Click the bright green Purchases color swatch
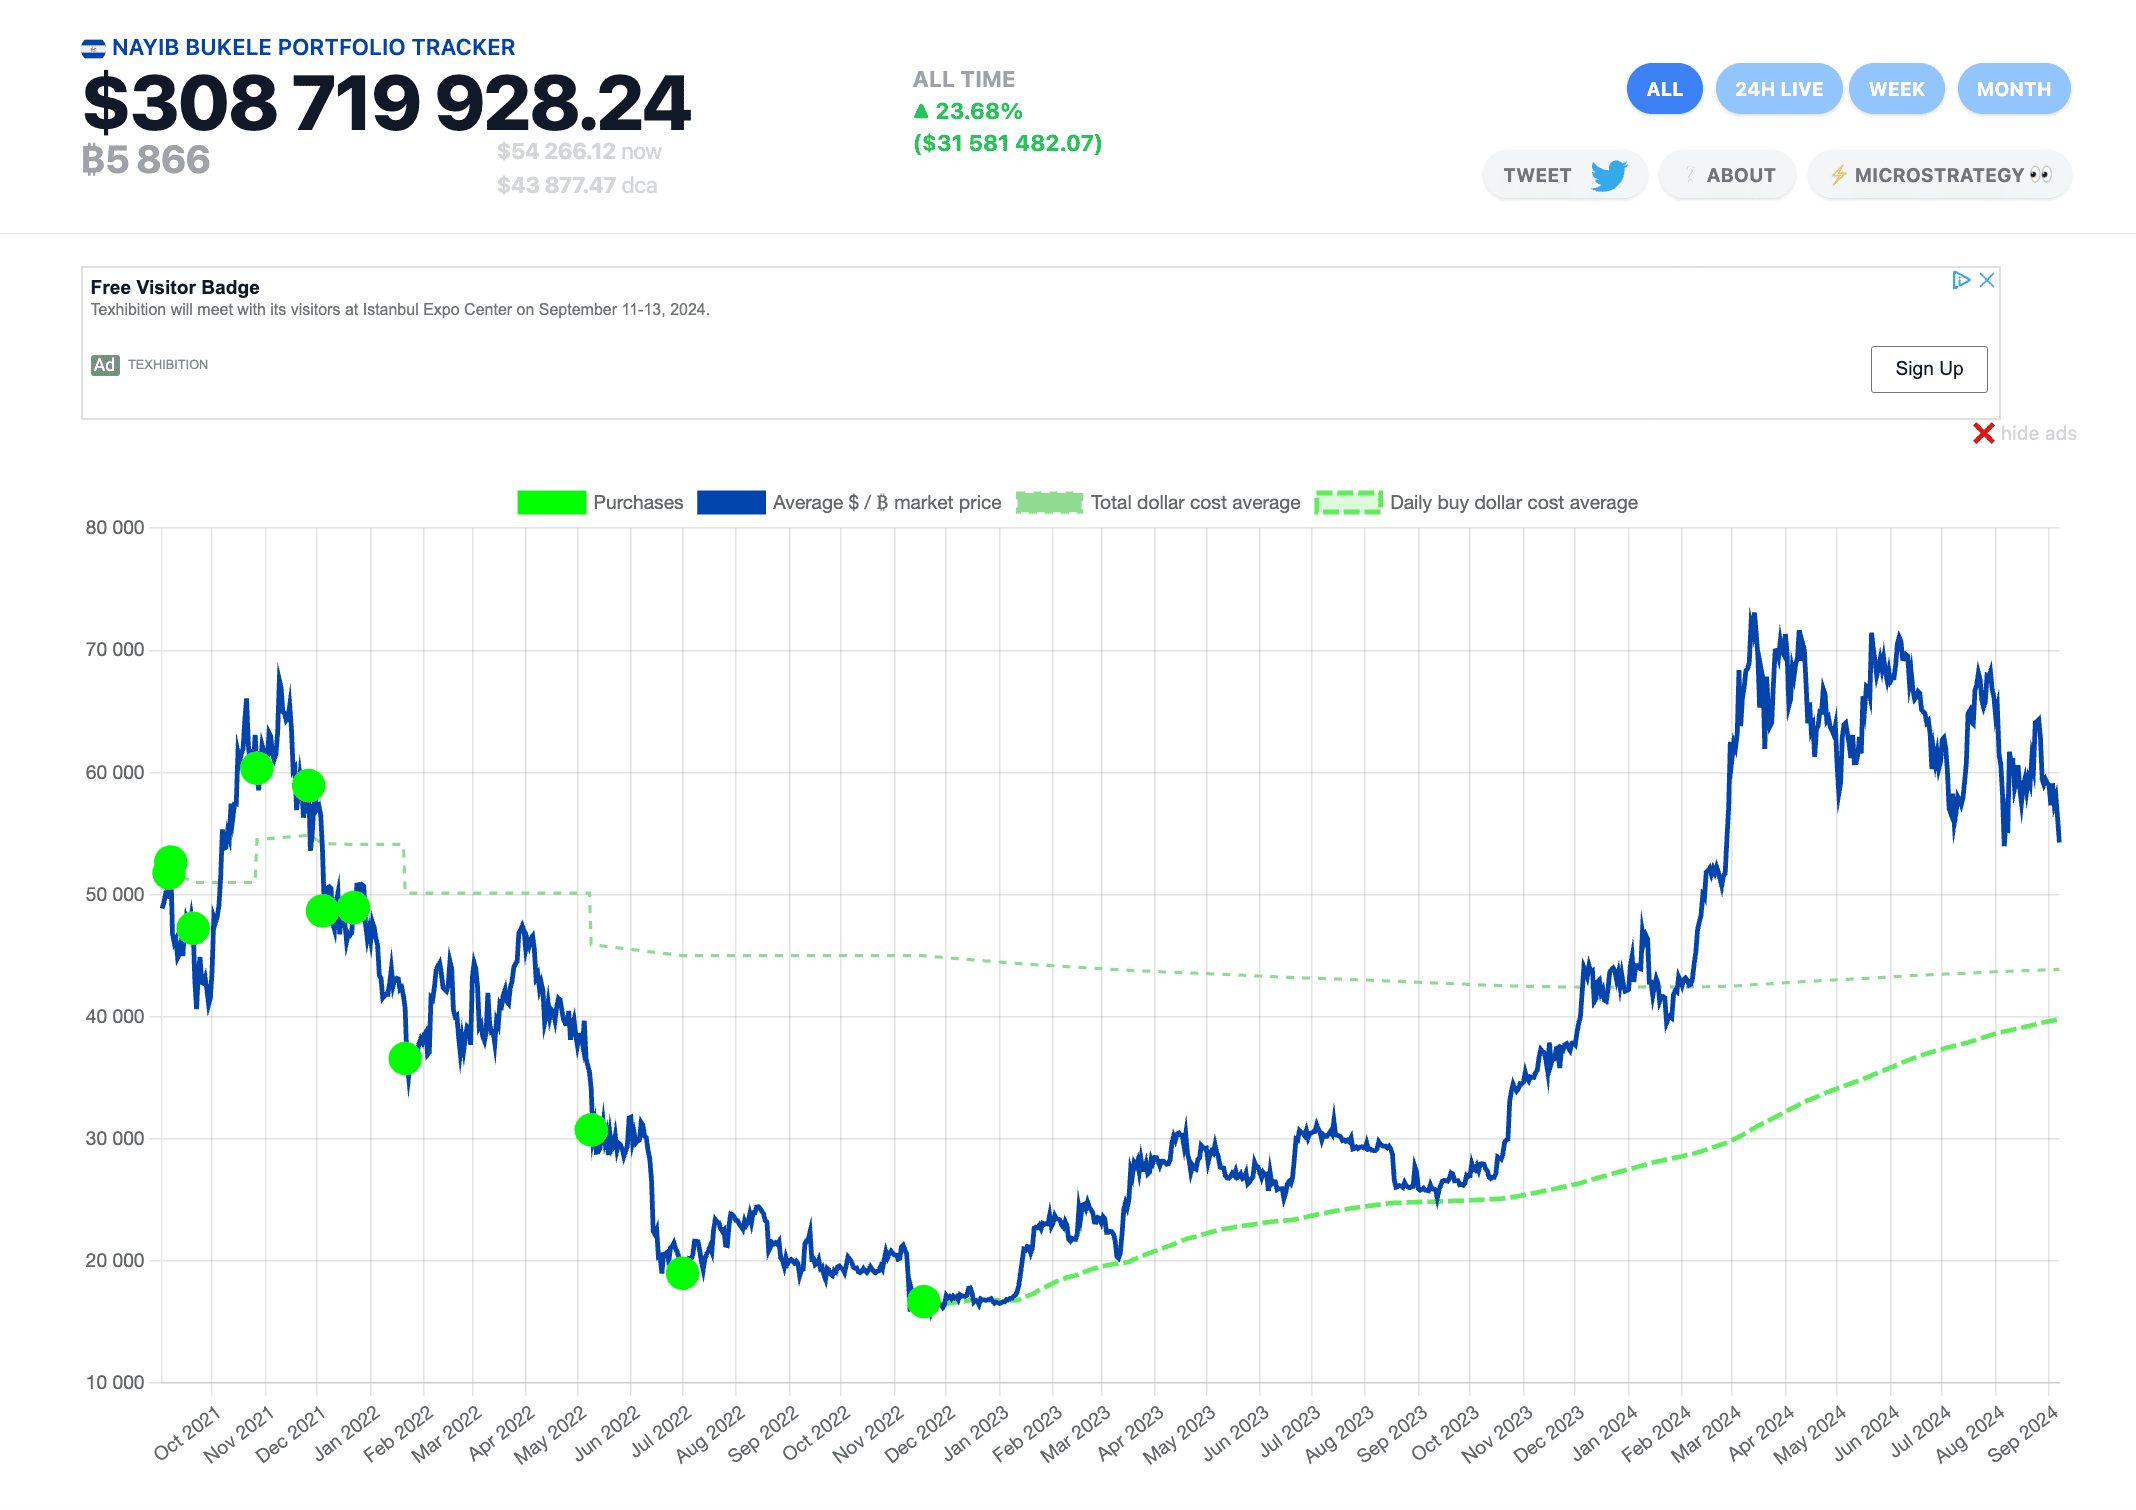Screen dimensions: 2136x1510 551,502
